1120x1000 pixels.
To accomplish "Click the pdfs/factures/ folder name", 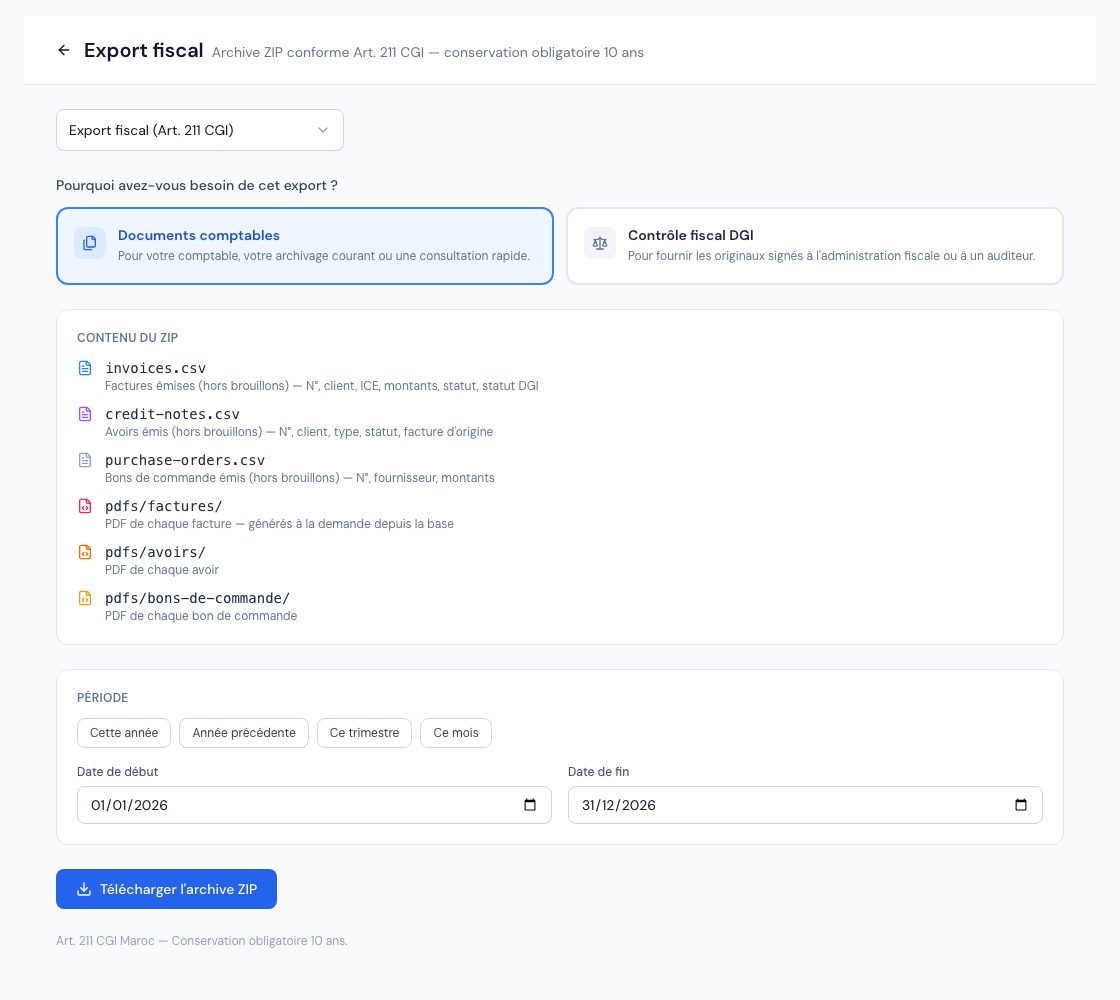I will point(164,506).
